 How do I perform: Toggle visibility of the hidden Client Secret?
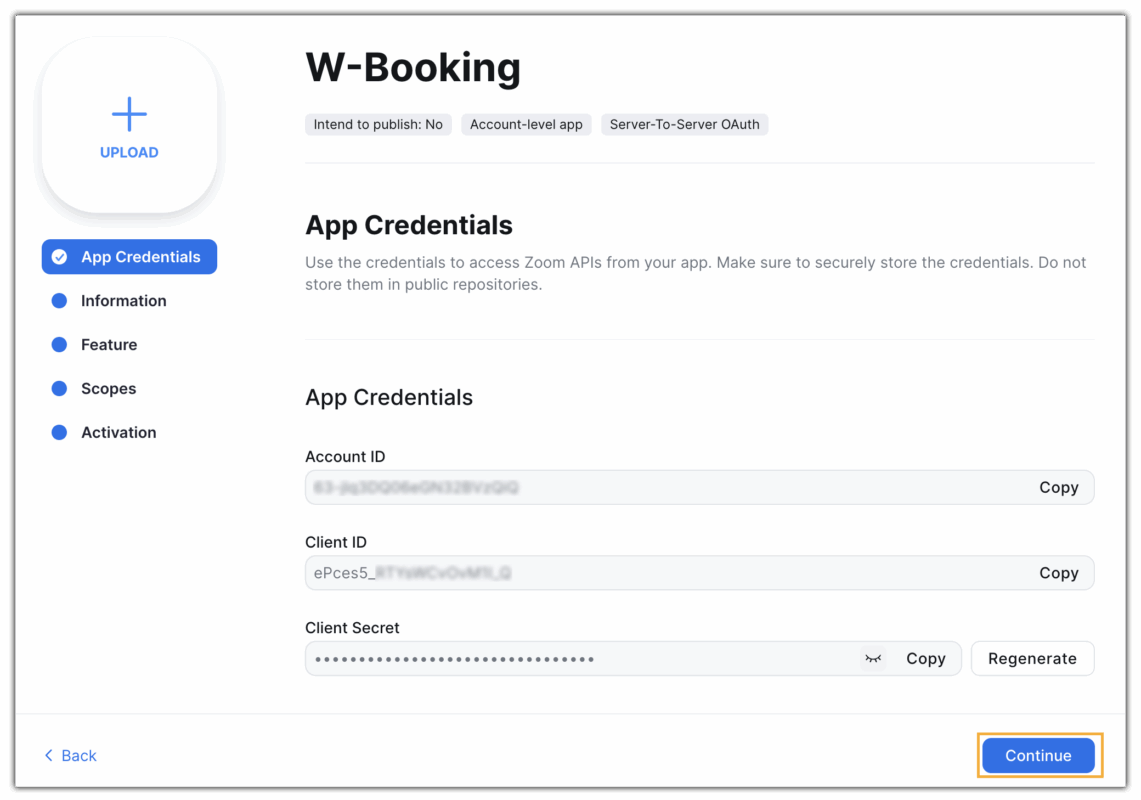point(872,658)
